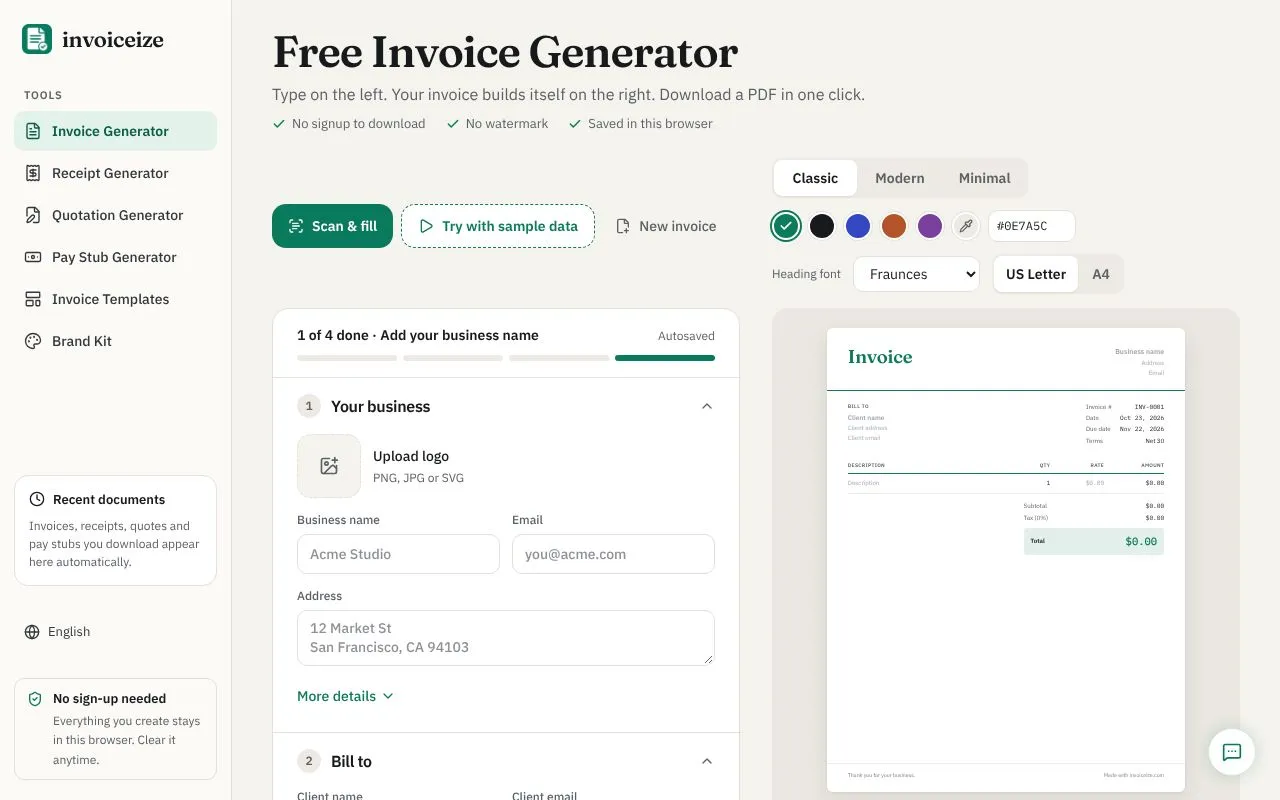Open the Heading font dropdown
The width and height of the screenshot is (1280, 800).
[x=916, y=274]
